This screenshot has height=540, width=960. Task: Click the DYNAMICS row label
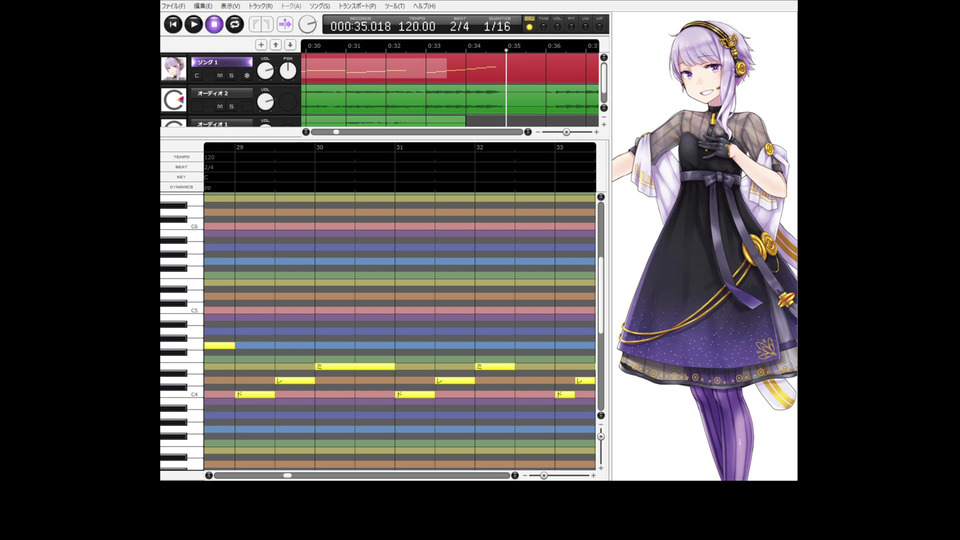pos(182,187)
